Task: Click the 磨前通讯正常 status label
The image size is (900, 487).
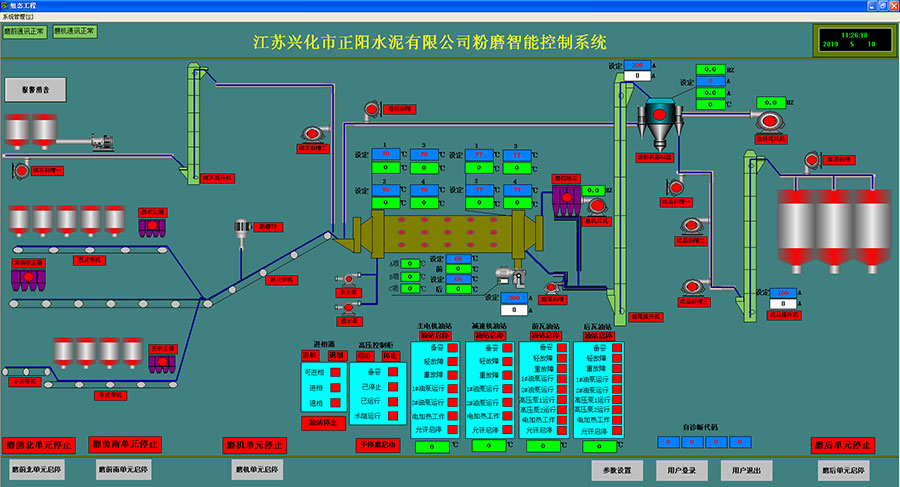Action: click(25, 32)
